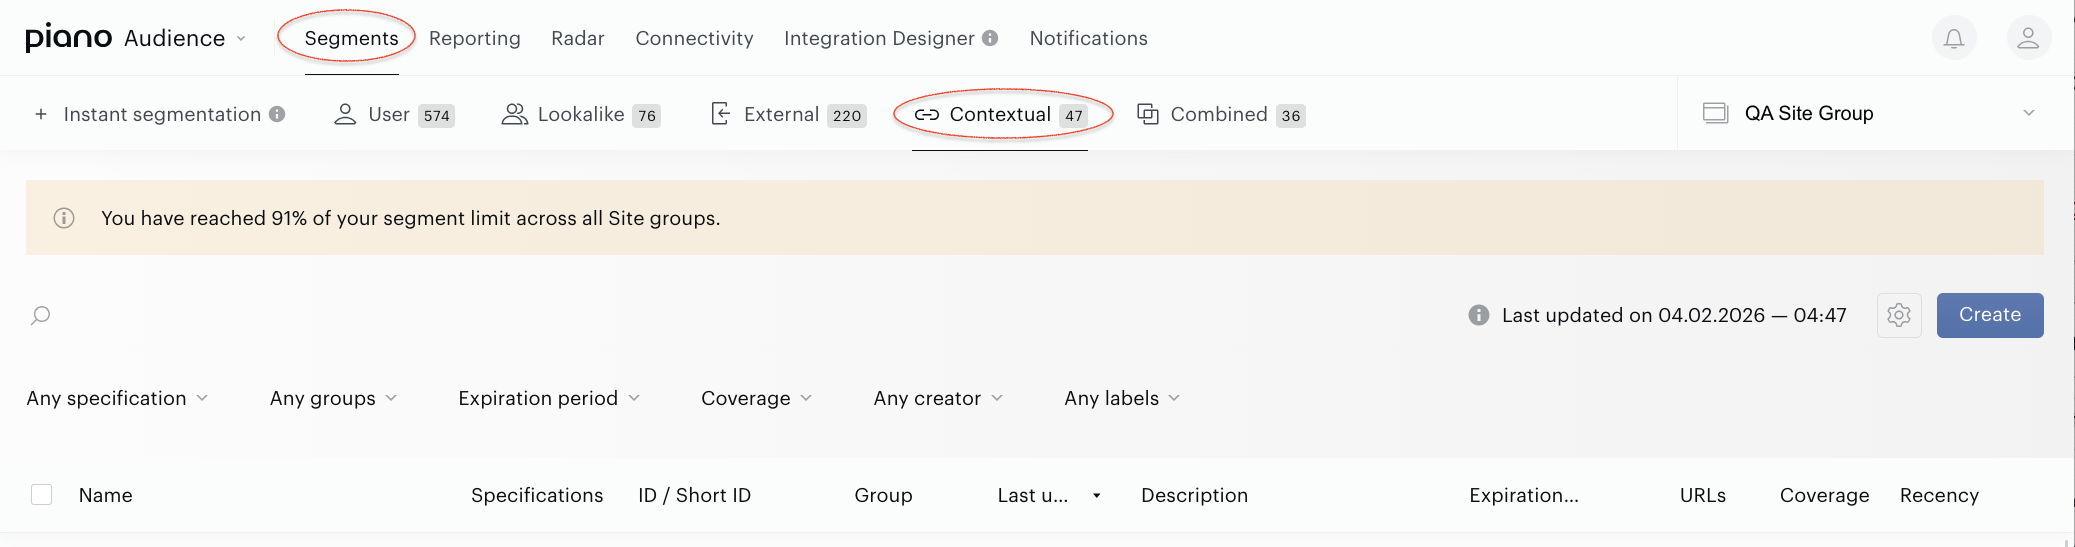
Task: Click the Description column header
Action: click(1194, 495)
